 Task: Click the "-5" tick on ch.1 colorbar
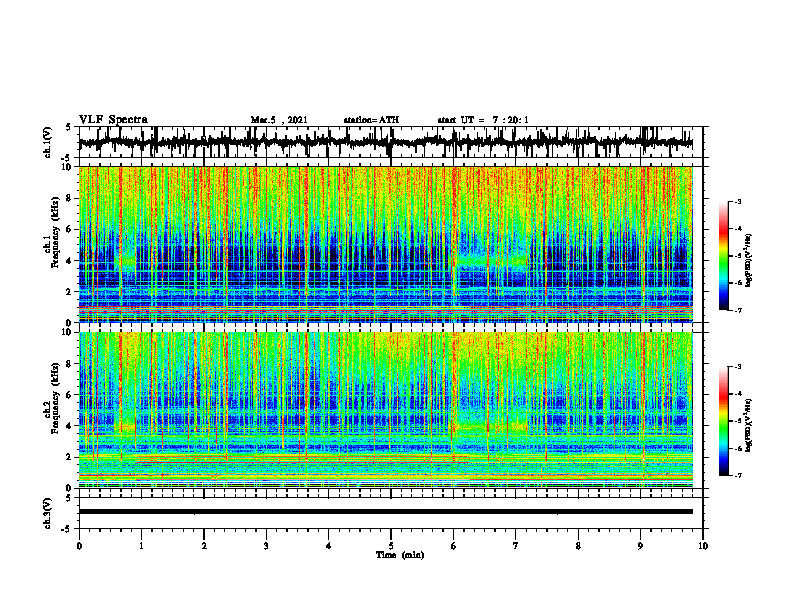click(738, 256)
